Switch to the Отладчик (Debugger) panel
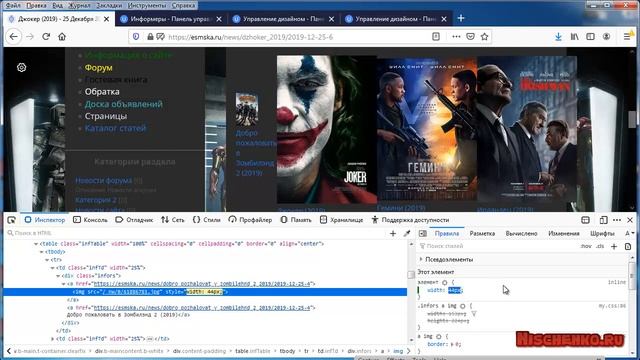The width and height of the screenshot is (640, 360). click(x=134, y=220)
